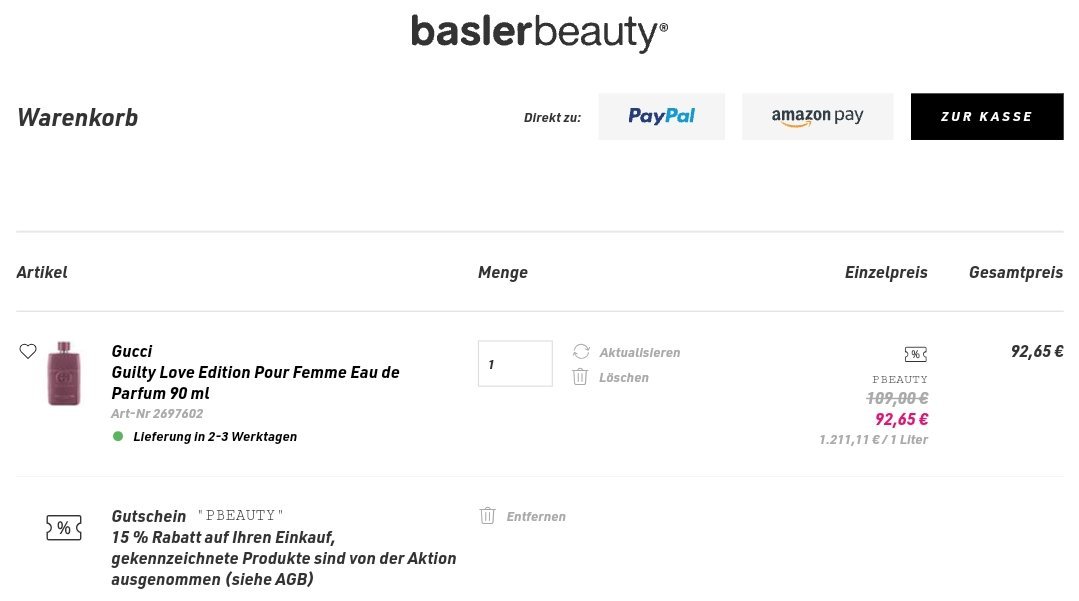Remove voucher via the Entfernen link
Viewport: 1079px width, 601px height.
click(536, 516)
